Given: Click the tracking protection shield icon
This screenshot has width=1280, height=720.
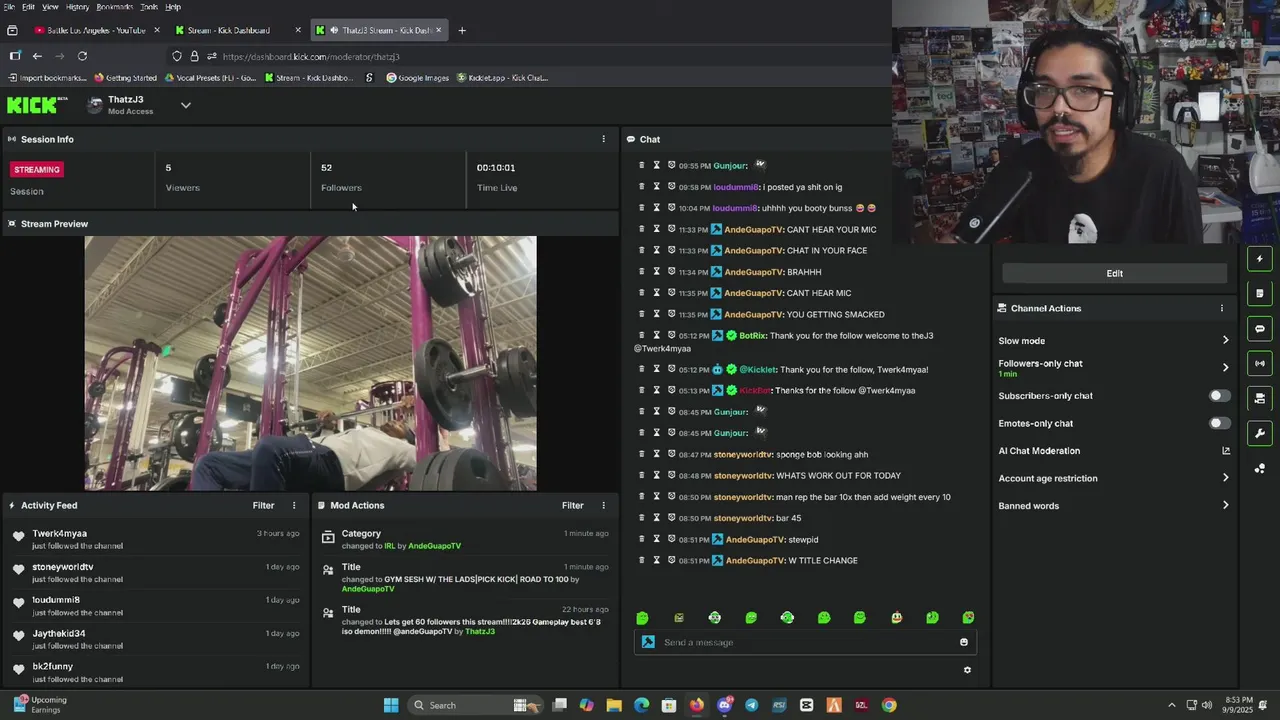Looking at the screenshot, I should [x=177, y=56].
